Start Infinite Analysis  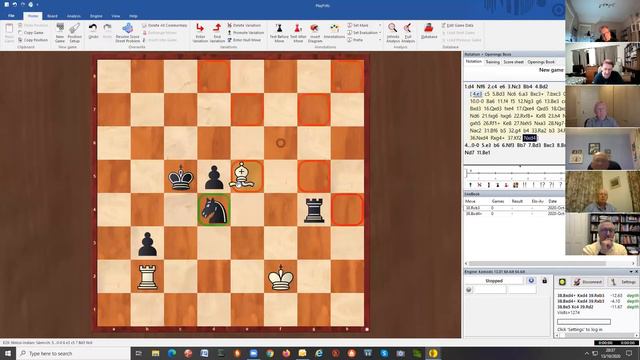393,33
